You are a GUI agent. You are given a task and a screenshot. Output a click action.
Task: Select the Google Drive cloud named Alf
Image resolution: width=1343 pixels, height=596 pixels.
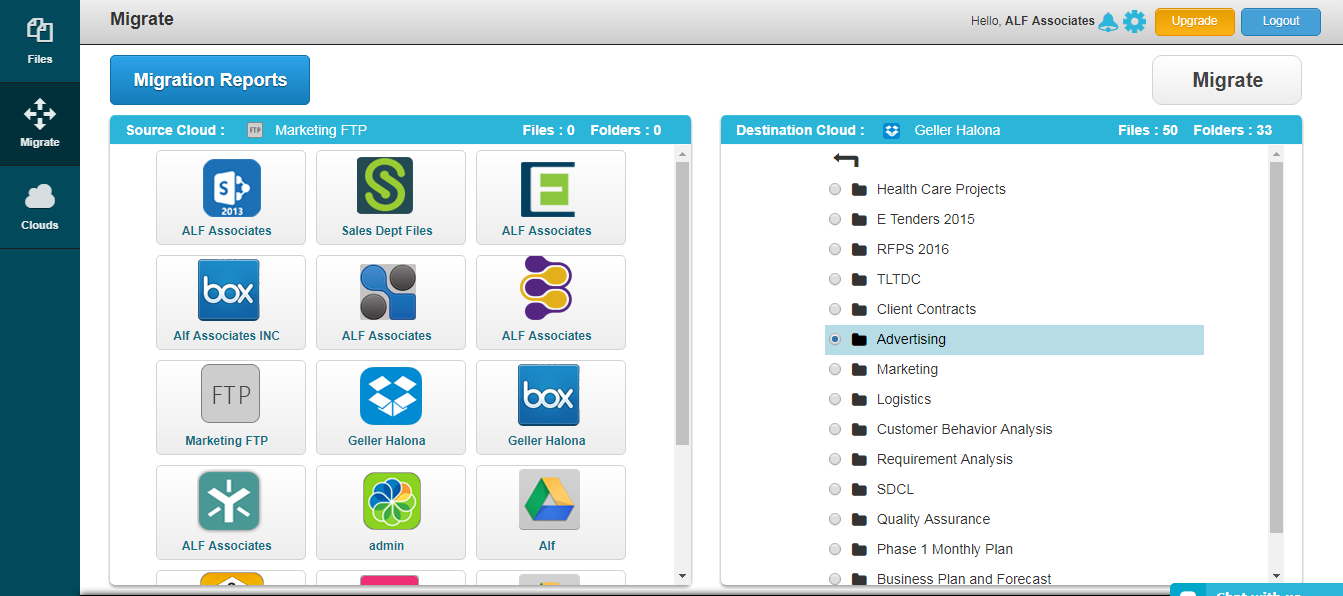click(550, 512)
